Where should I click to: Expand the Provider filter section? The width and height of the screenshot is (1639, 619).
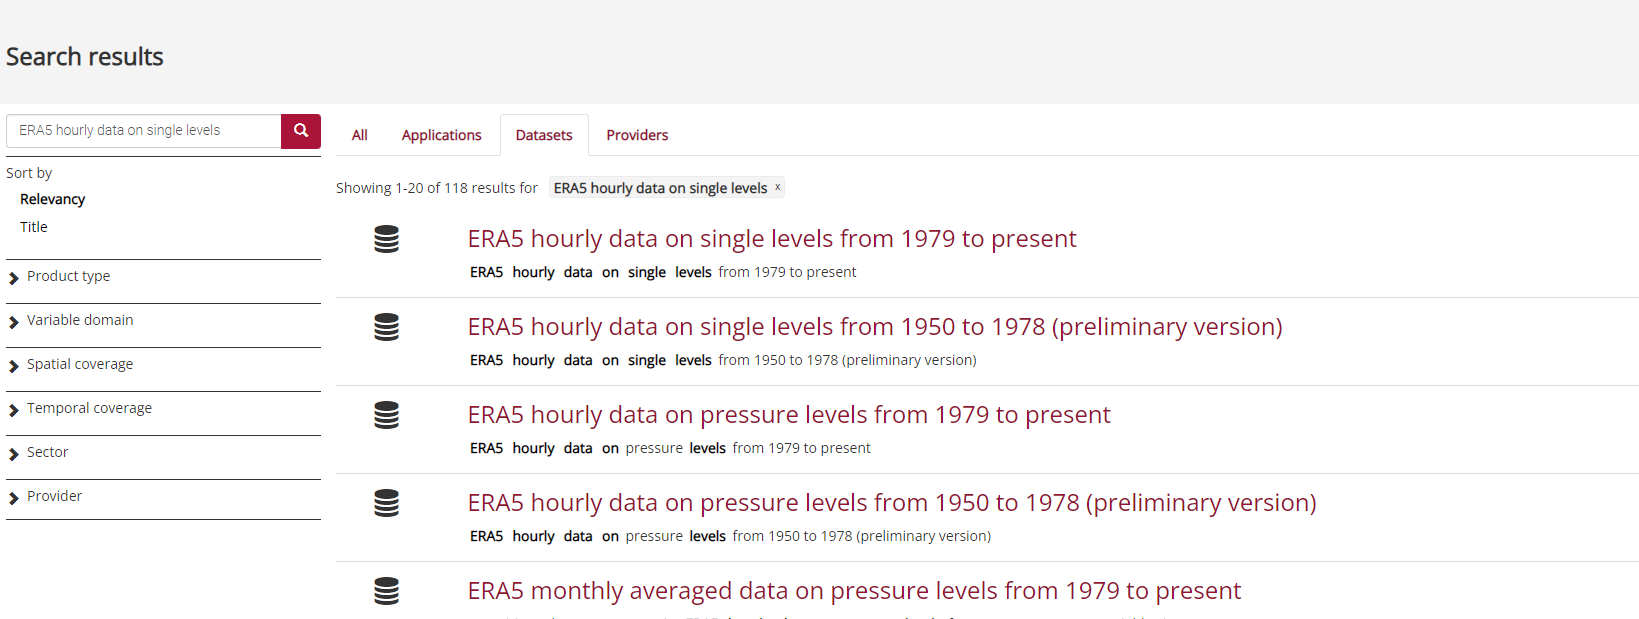point(54,497)
